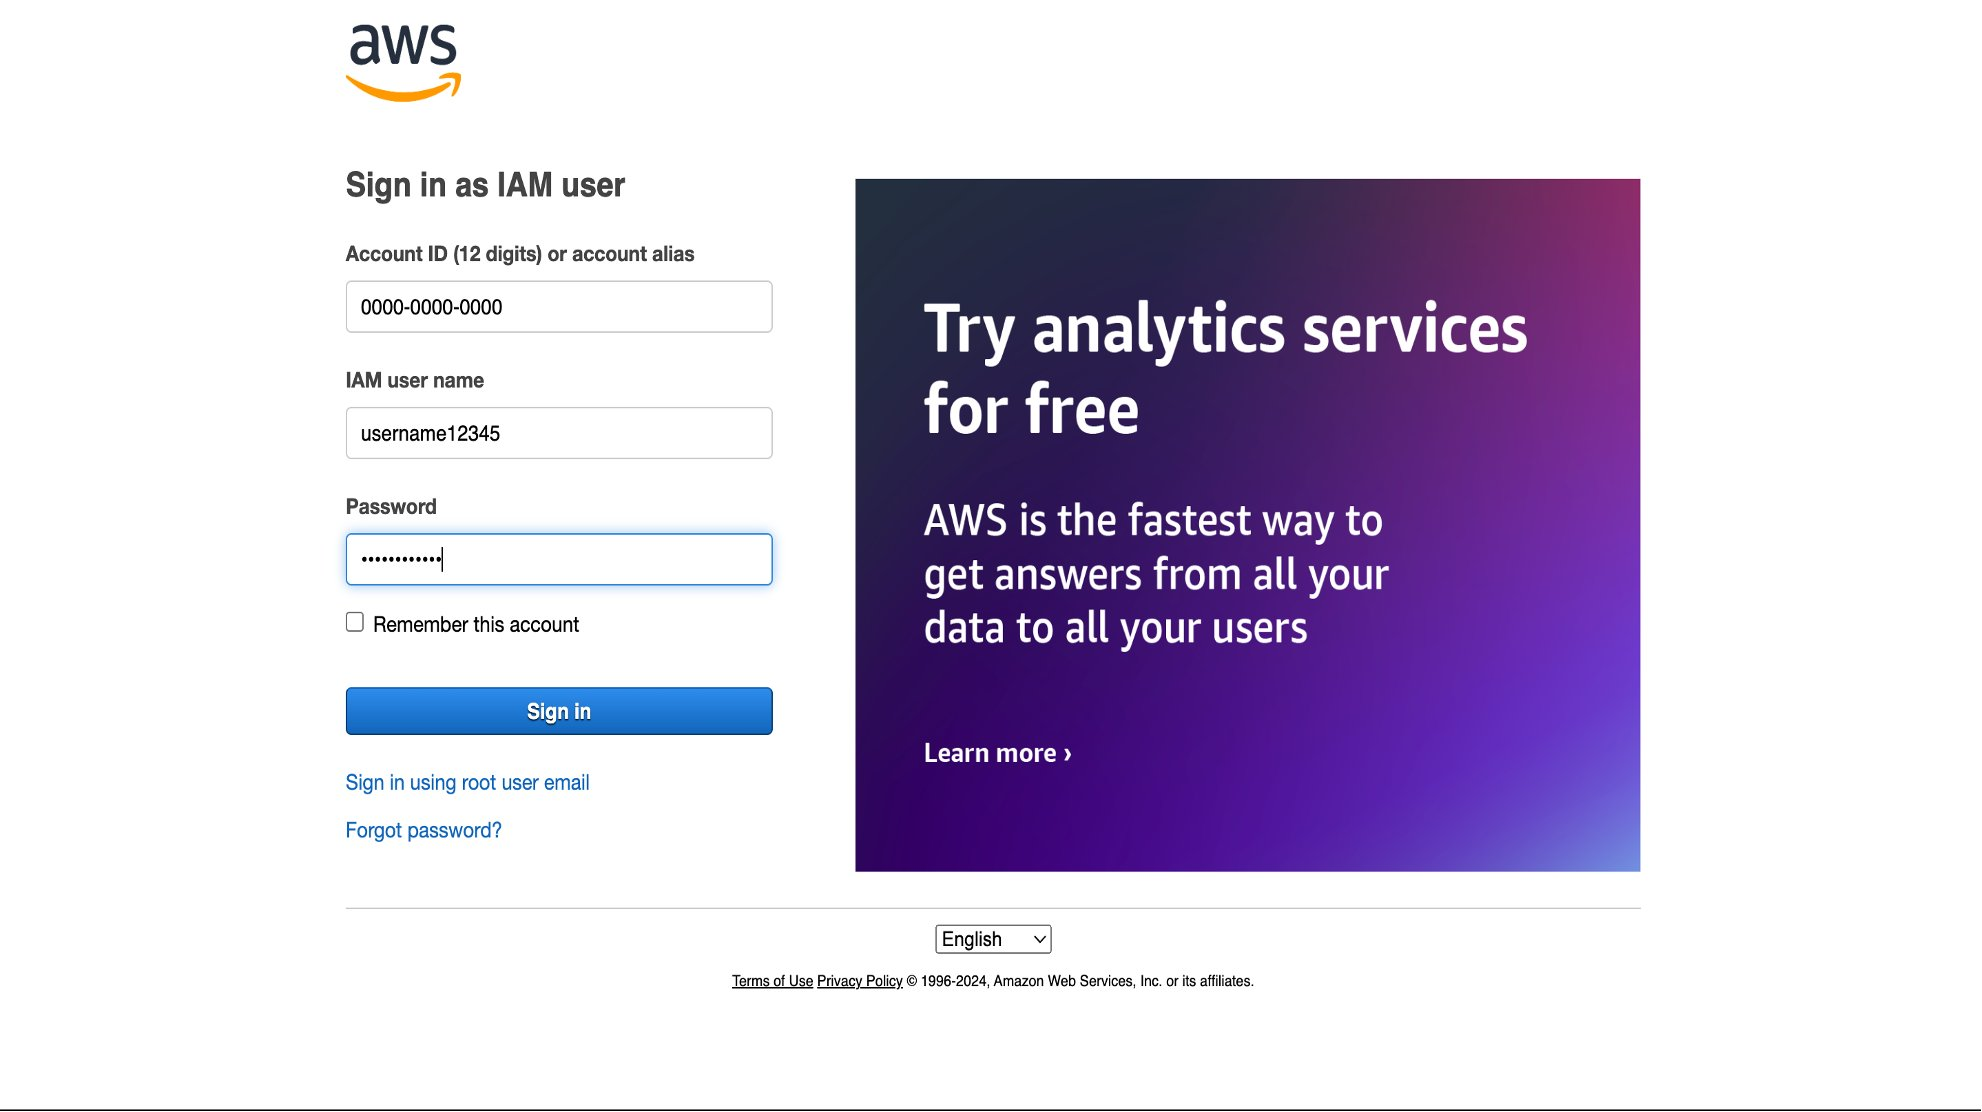
Task: Click the AWS logo
Action: pos(403,62)
